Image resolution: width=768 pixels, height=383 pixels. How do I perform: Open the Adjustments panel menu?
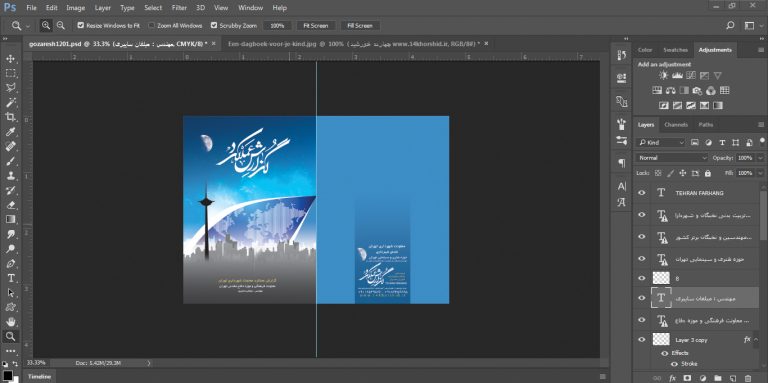pyautogui.click(x=761, y=50)
